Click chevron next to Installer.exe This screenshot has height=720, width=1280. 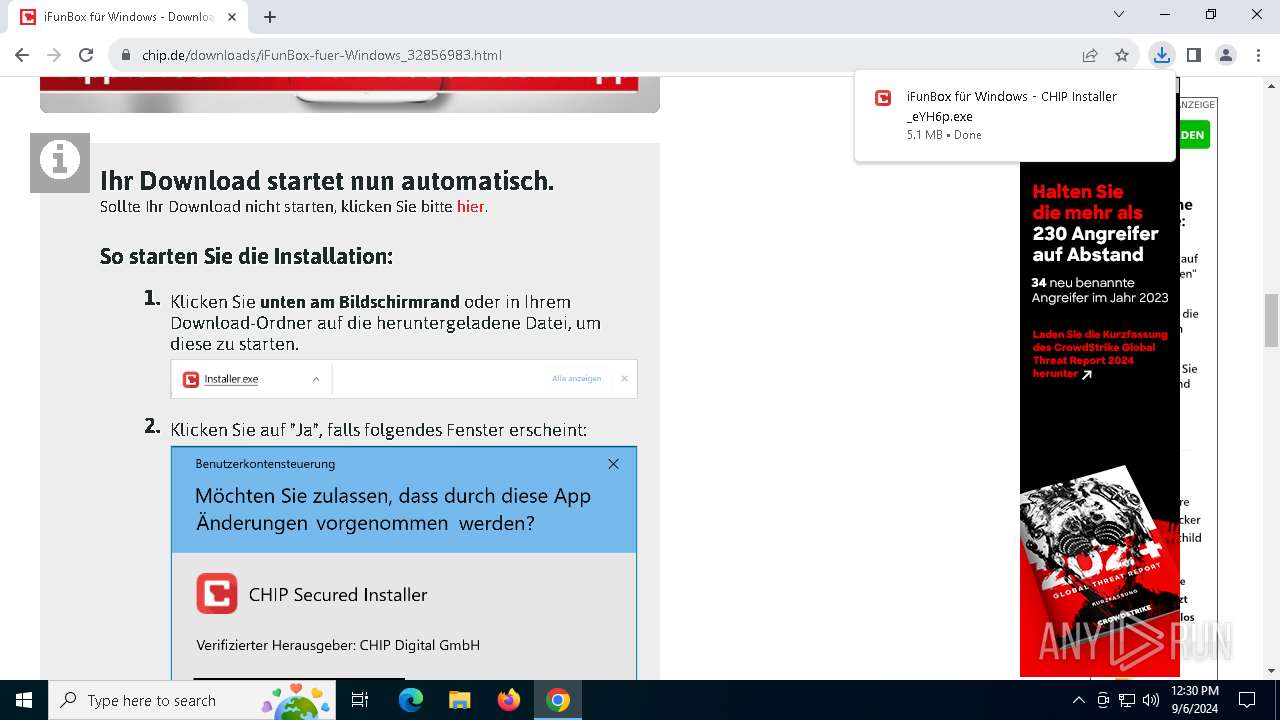[x=316, y=379]
